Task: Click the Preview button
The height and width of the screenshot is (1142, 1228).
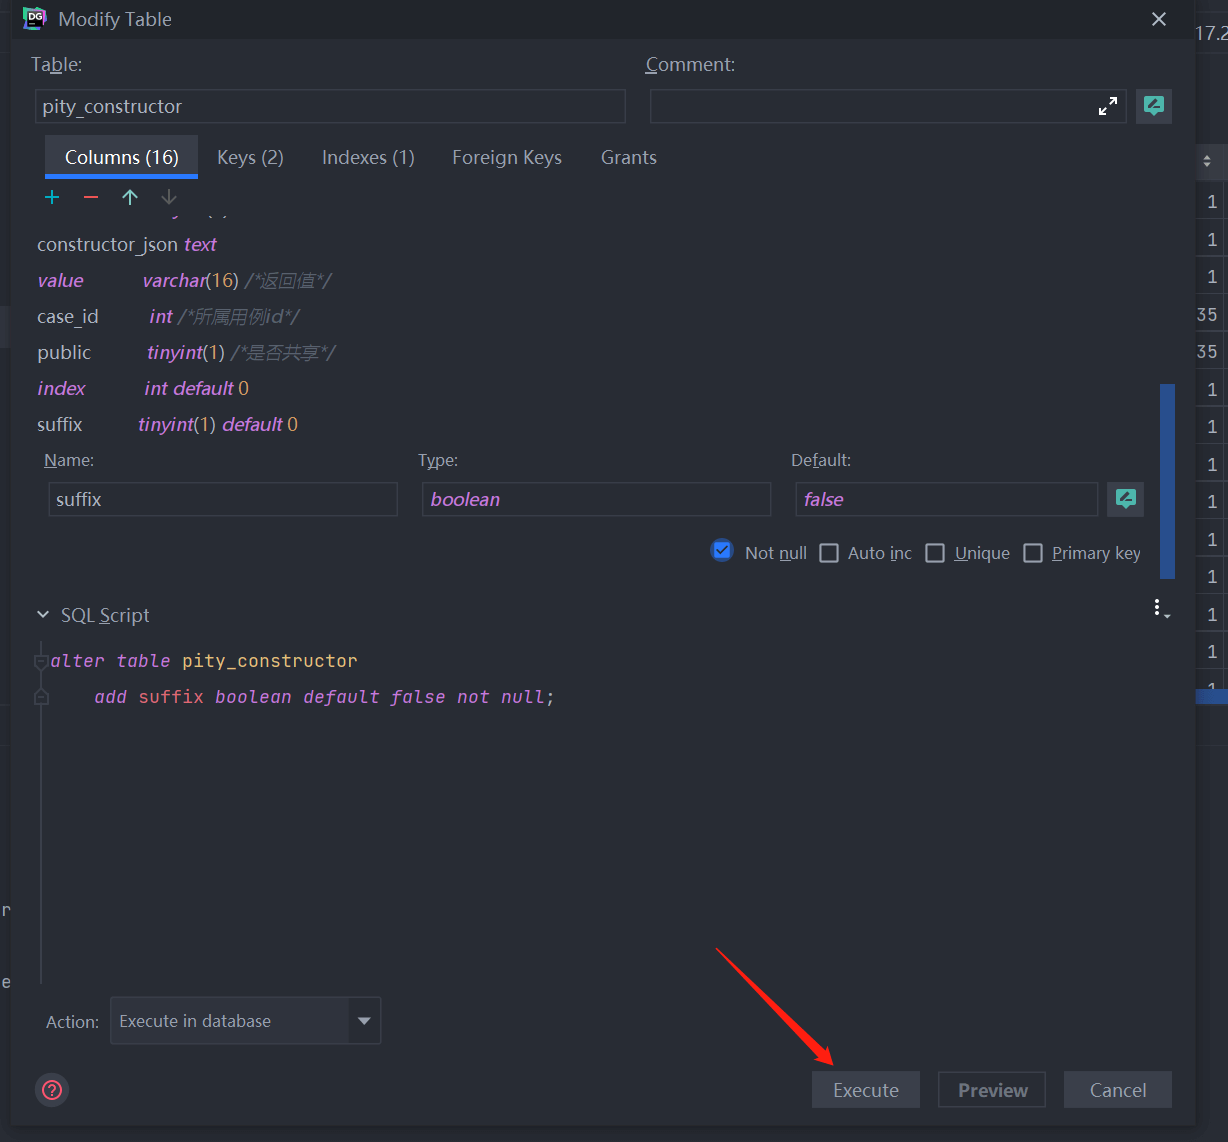Action: (x=992, y=1090)
